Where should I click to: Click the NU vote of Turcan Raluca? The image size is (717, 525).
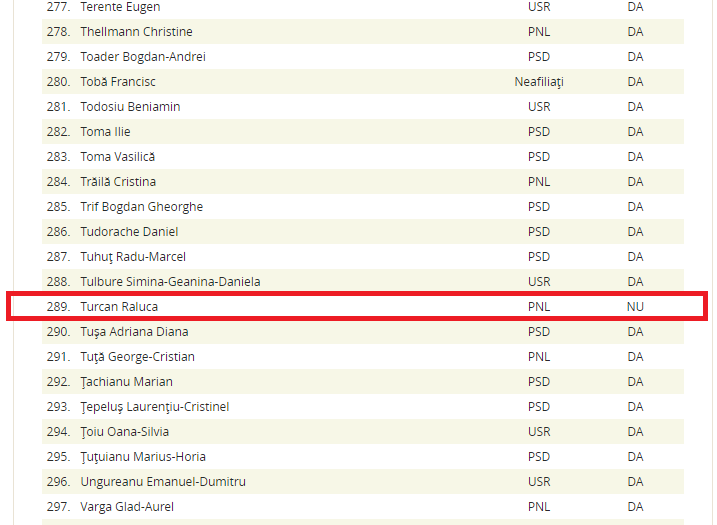point(635,307)
